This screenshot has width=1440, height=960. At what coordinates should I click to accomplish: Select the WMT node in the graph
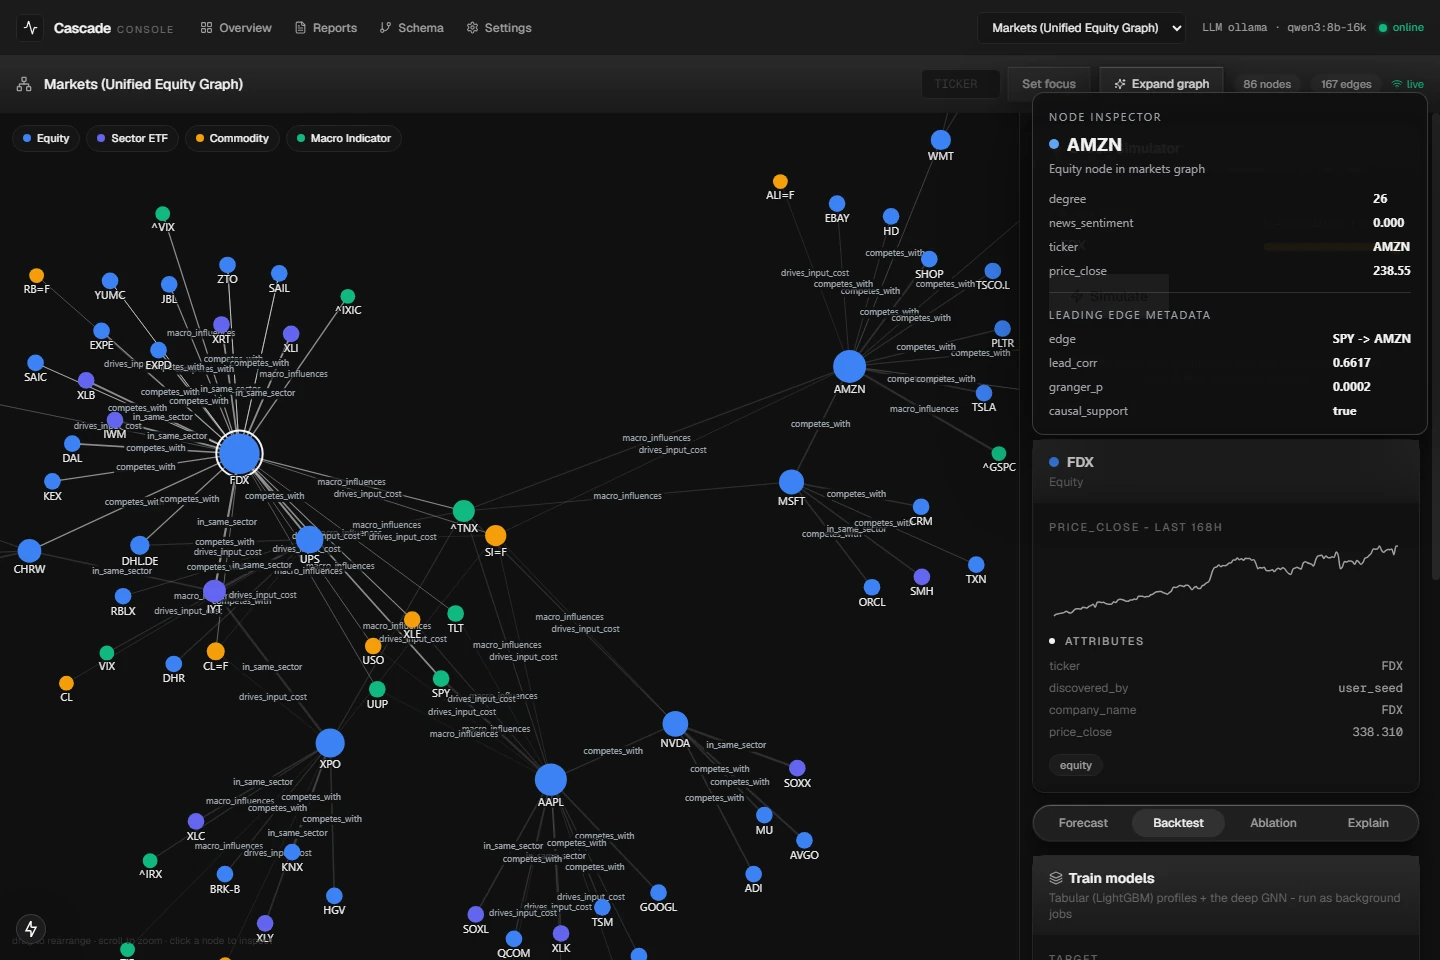[x=941, y=140]
